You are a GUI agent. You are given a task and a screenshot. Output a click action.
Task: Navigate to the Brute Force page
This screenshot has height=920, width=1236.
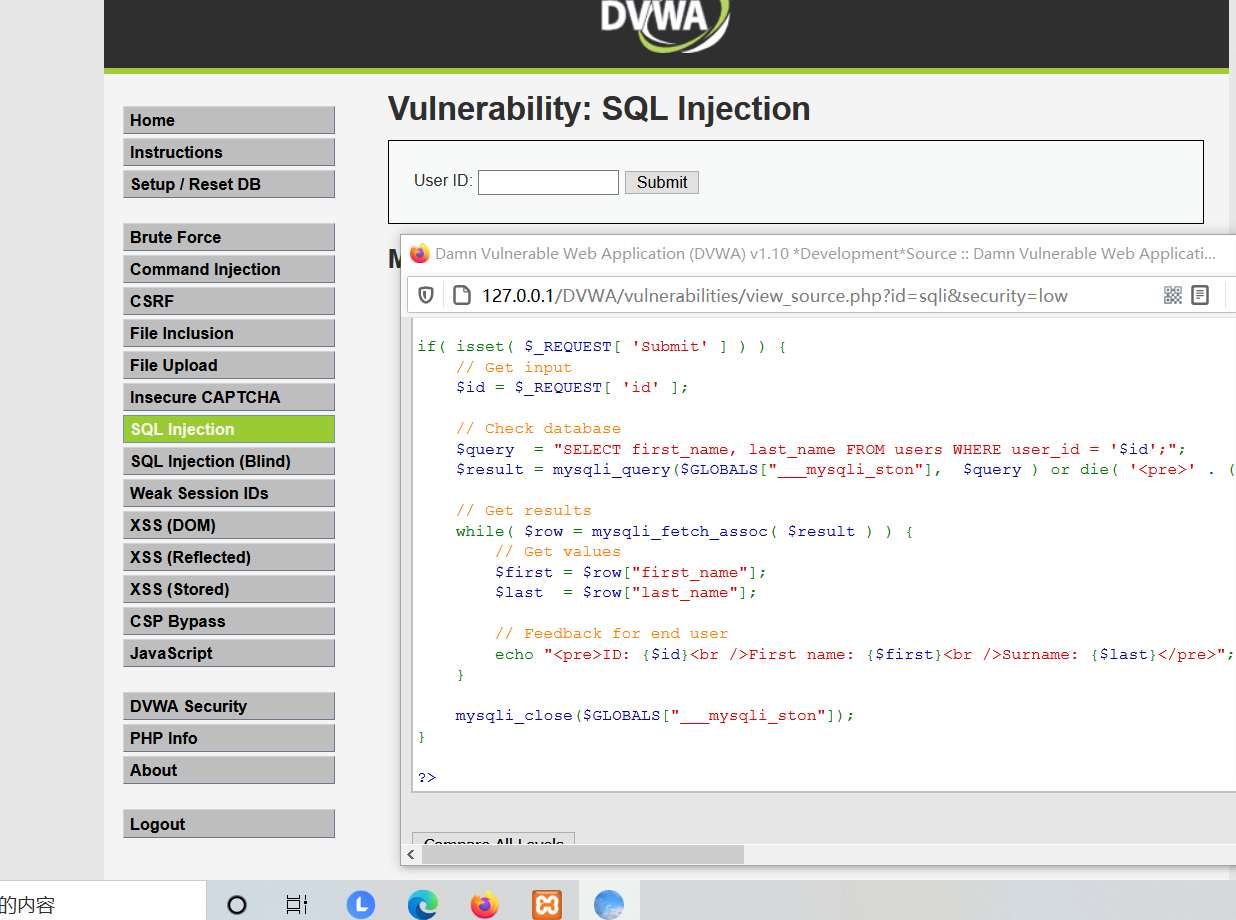pyautogui.click(x=228, y=236)
